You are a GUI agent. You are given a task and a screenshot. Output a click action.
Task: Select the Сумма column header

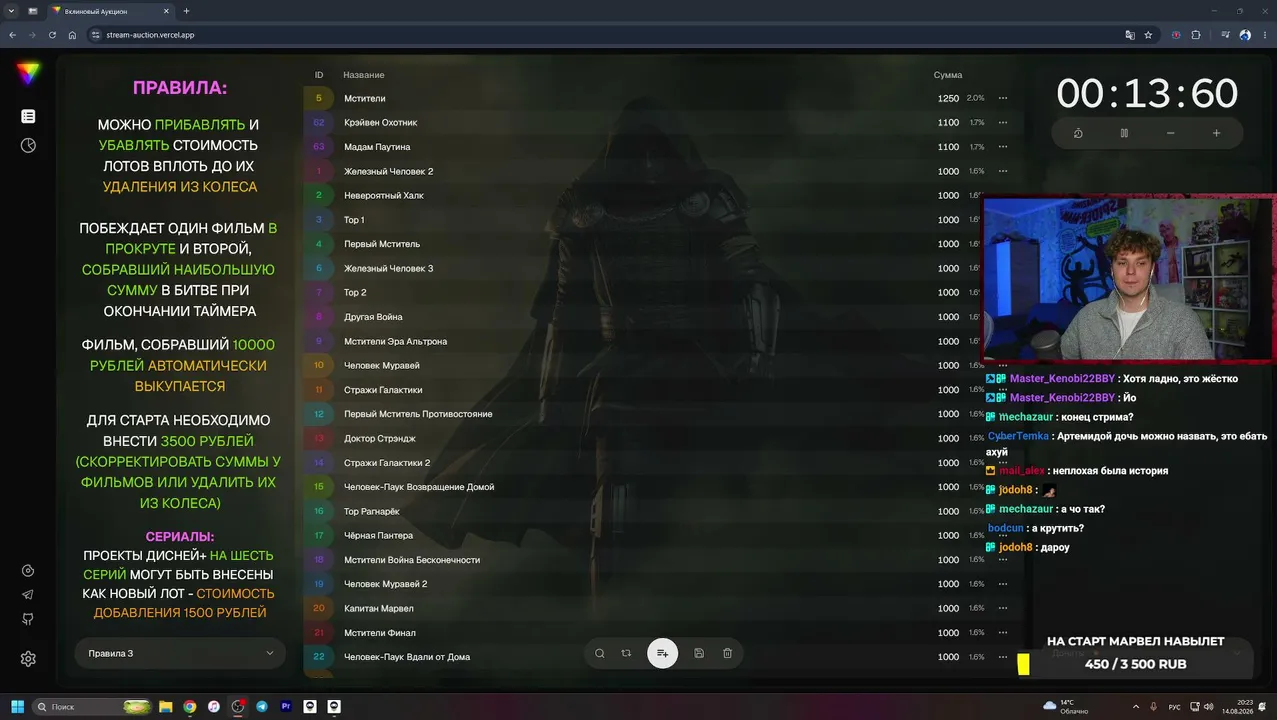click(x=947, y=75)
